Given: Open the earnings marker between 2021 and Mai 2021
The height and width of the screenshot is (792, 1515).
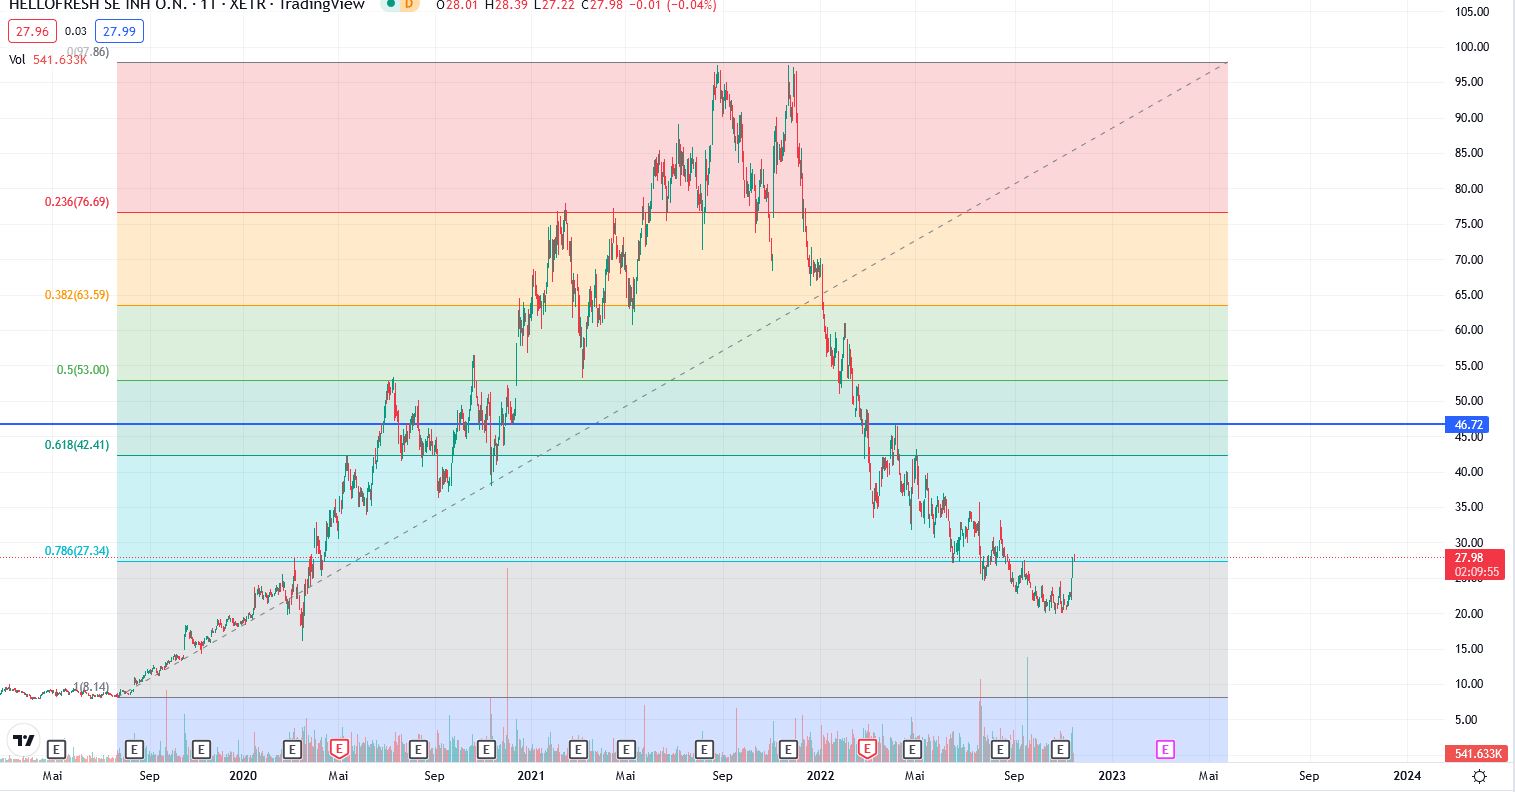Looking at the screenshot, I should (x=578, y=749).
